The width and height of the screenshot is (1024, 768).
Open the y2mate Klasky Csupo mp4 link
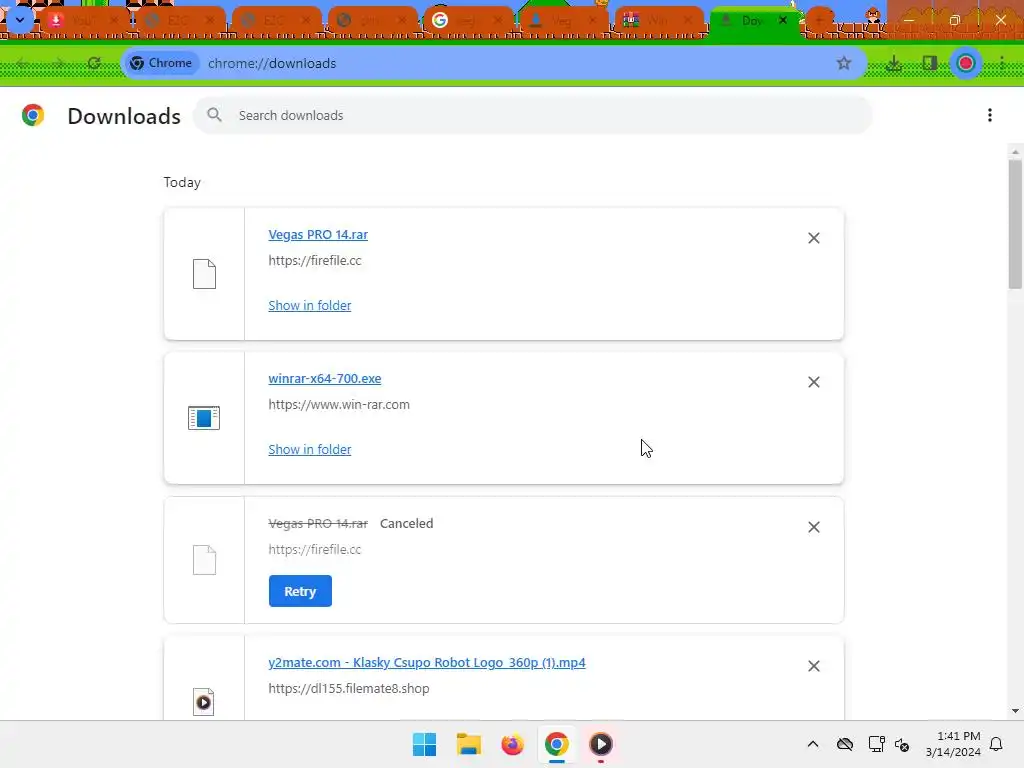click(427, 662)
